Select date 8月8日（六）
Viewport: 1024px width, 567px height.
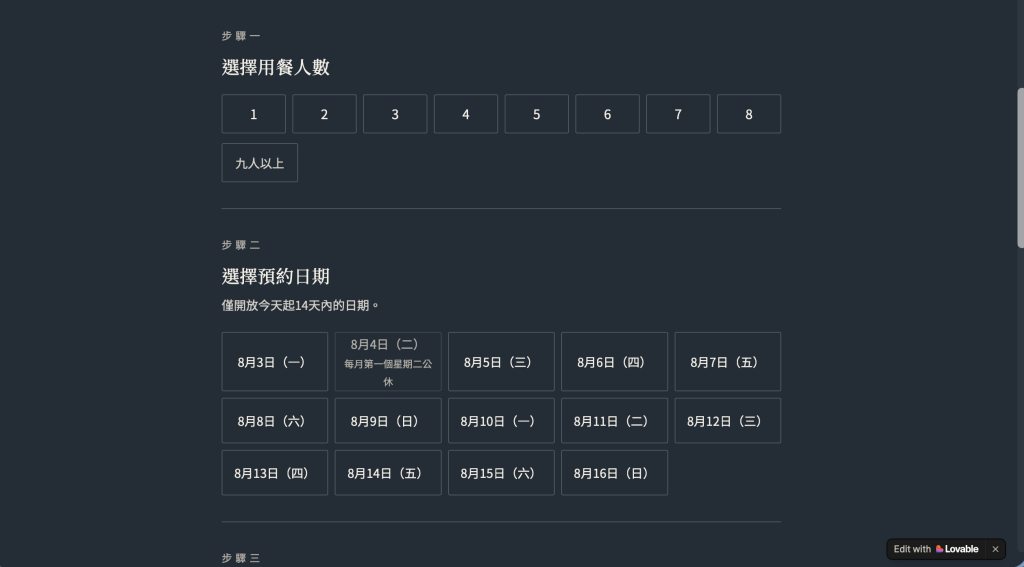(275, 421)
